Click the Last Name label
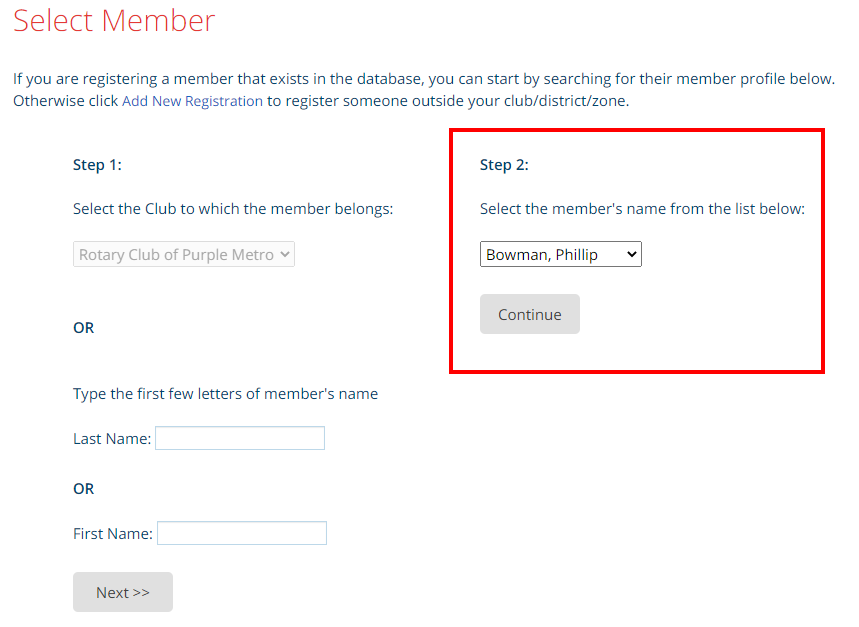859x627 pixels. tap(111, 438)
